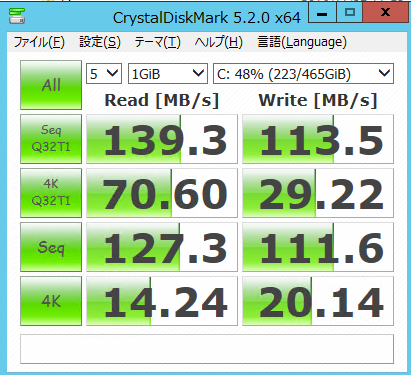The width and height of the screenshot is (411, 375).
Task: Open the 設定(S) menu
Action: 100,42
